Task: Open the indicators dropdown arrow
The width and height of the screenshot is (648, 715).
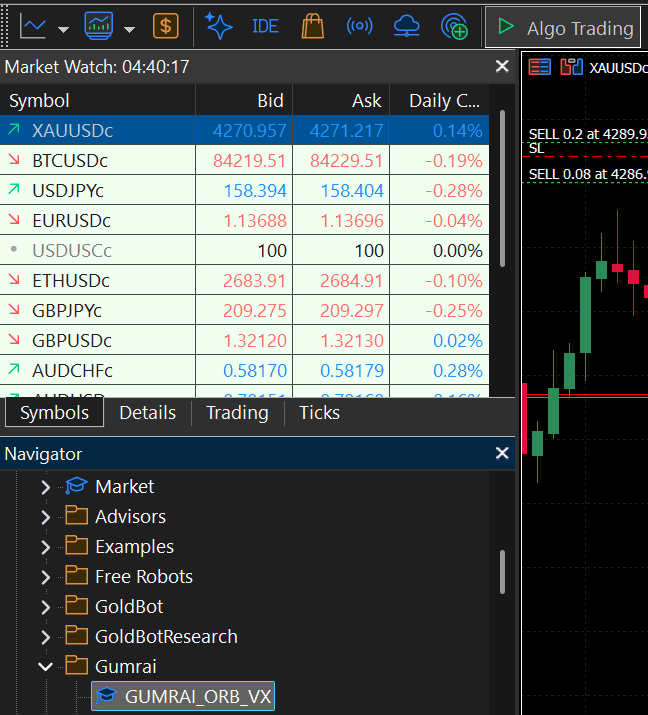Action: tap(130, 30)
